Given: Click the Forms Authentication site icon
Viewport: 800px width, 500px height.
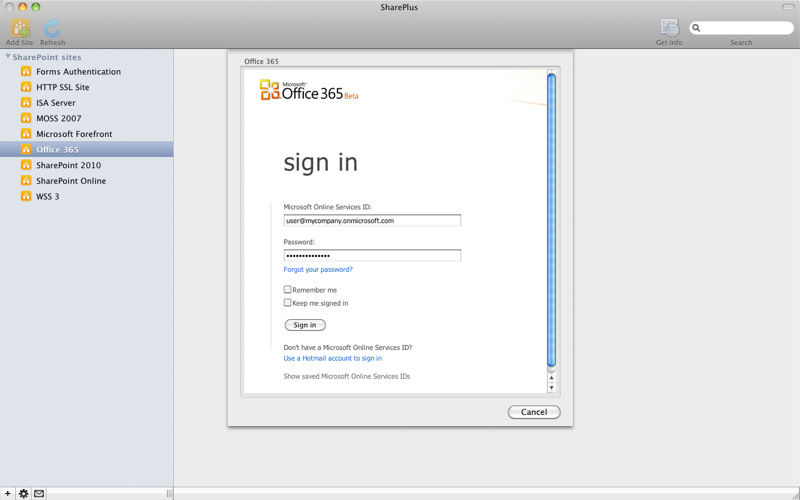Looking at the screenshot, I should tap(26, 71).
